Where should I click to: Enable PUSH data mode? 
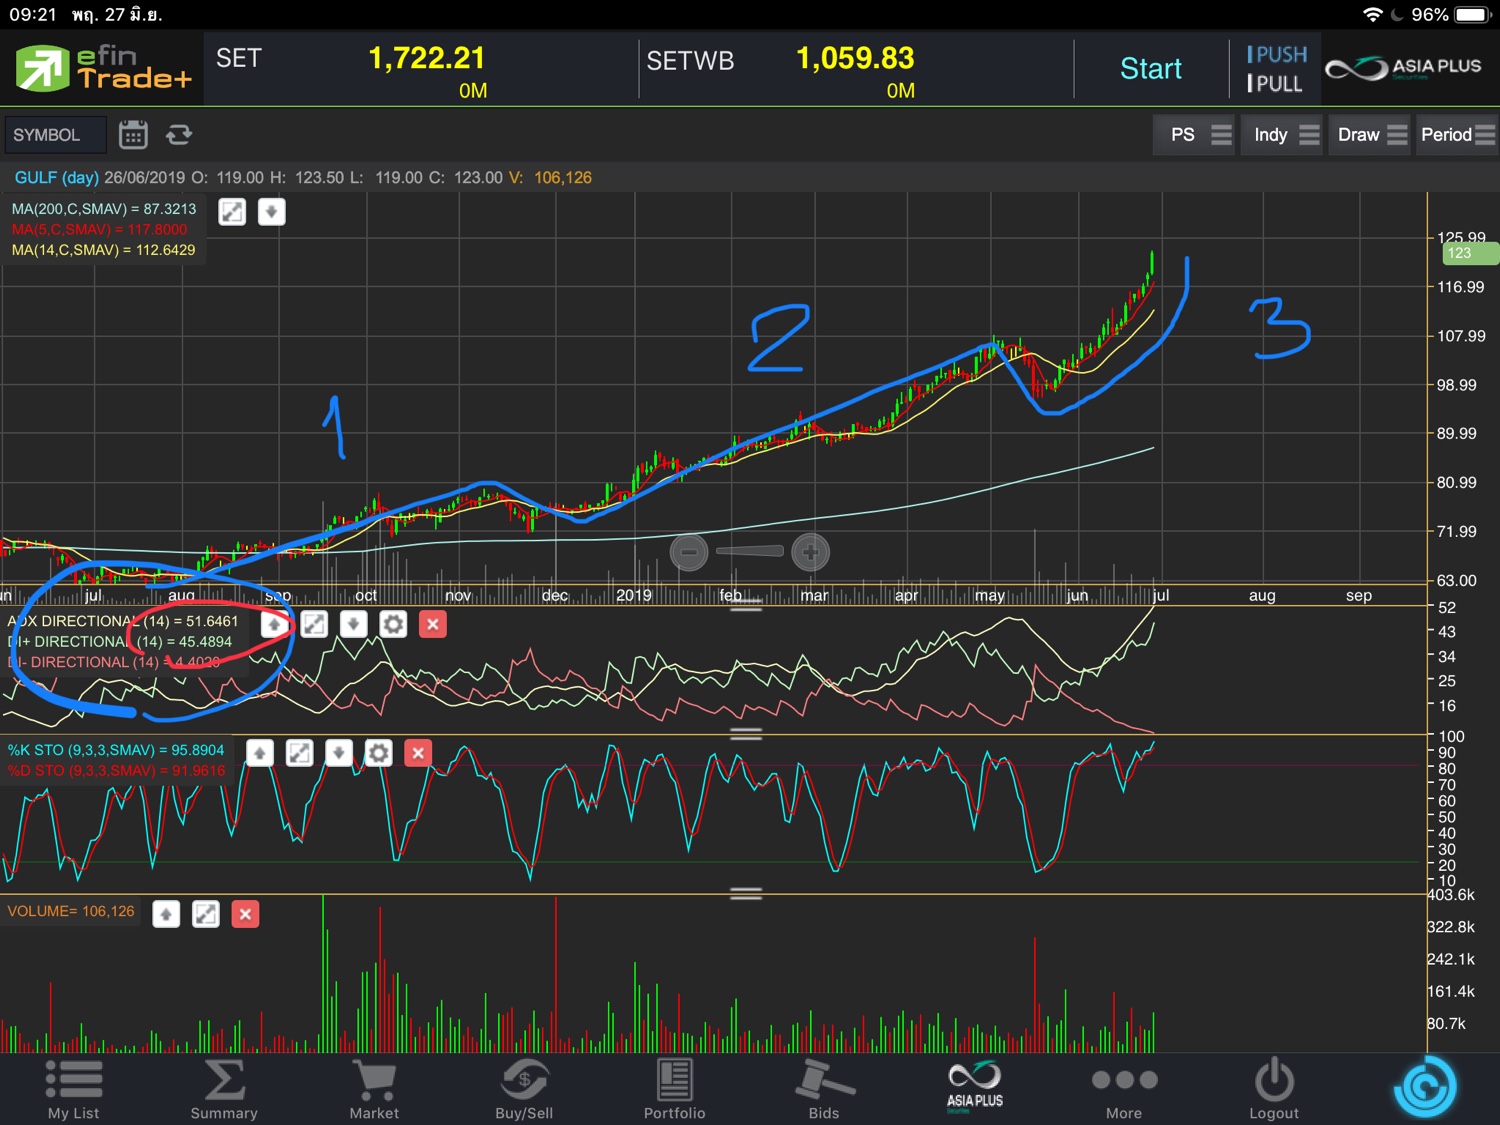1277,54
